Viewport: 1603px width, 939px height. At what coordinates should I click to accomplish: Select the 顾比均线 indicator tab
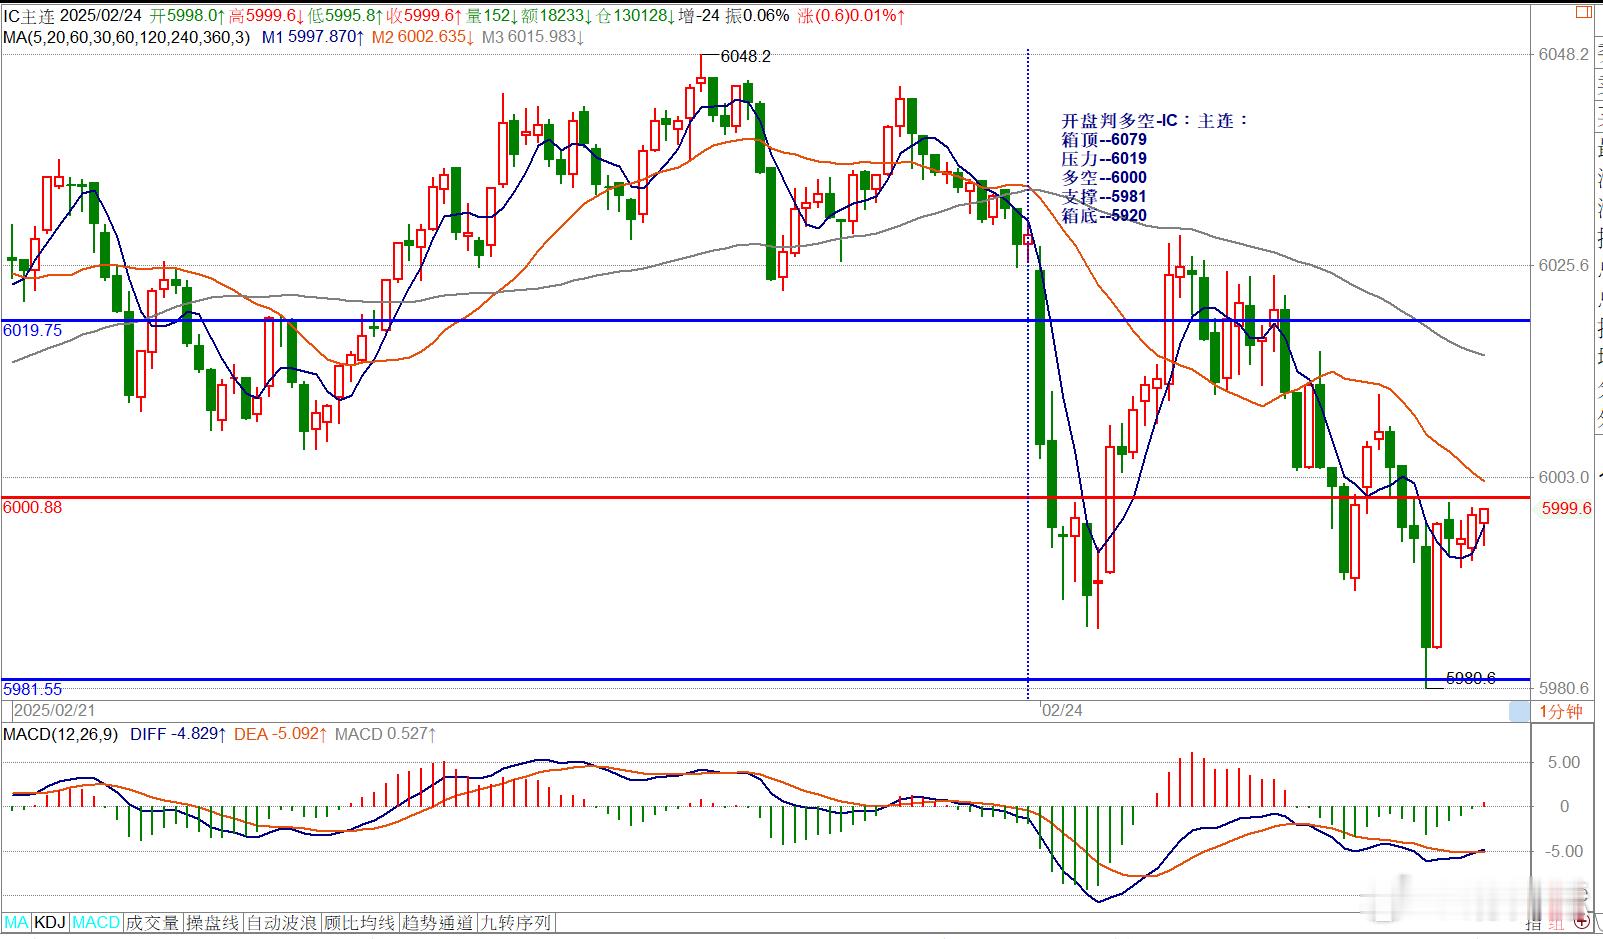[x=359, y=922]
